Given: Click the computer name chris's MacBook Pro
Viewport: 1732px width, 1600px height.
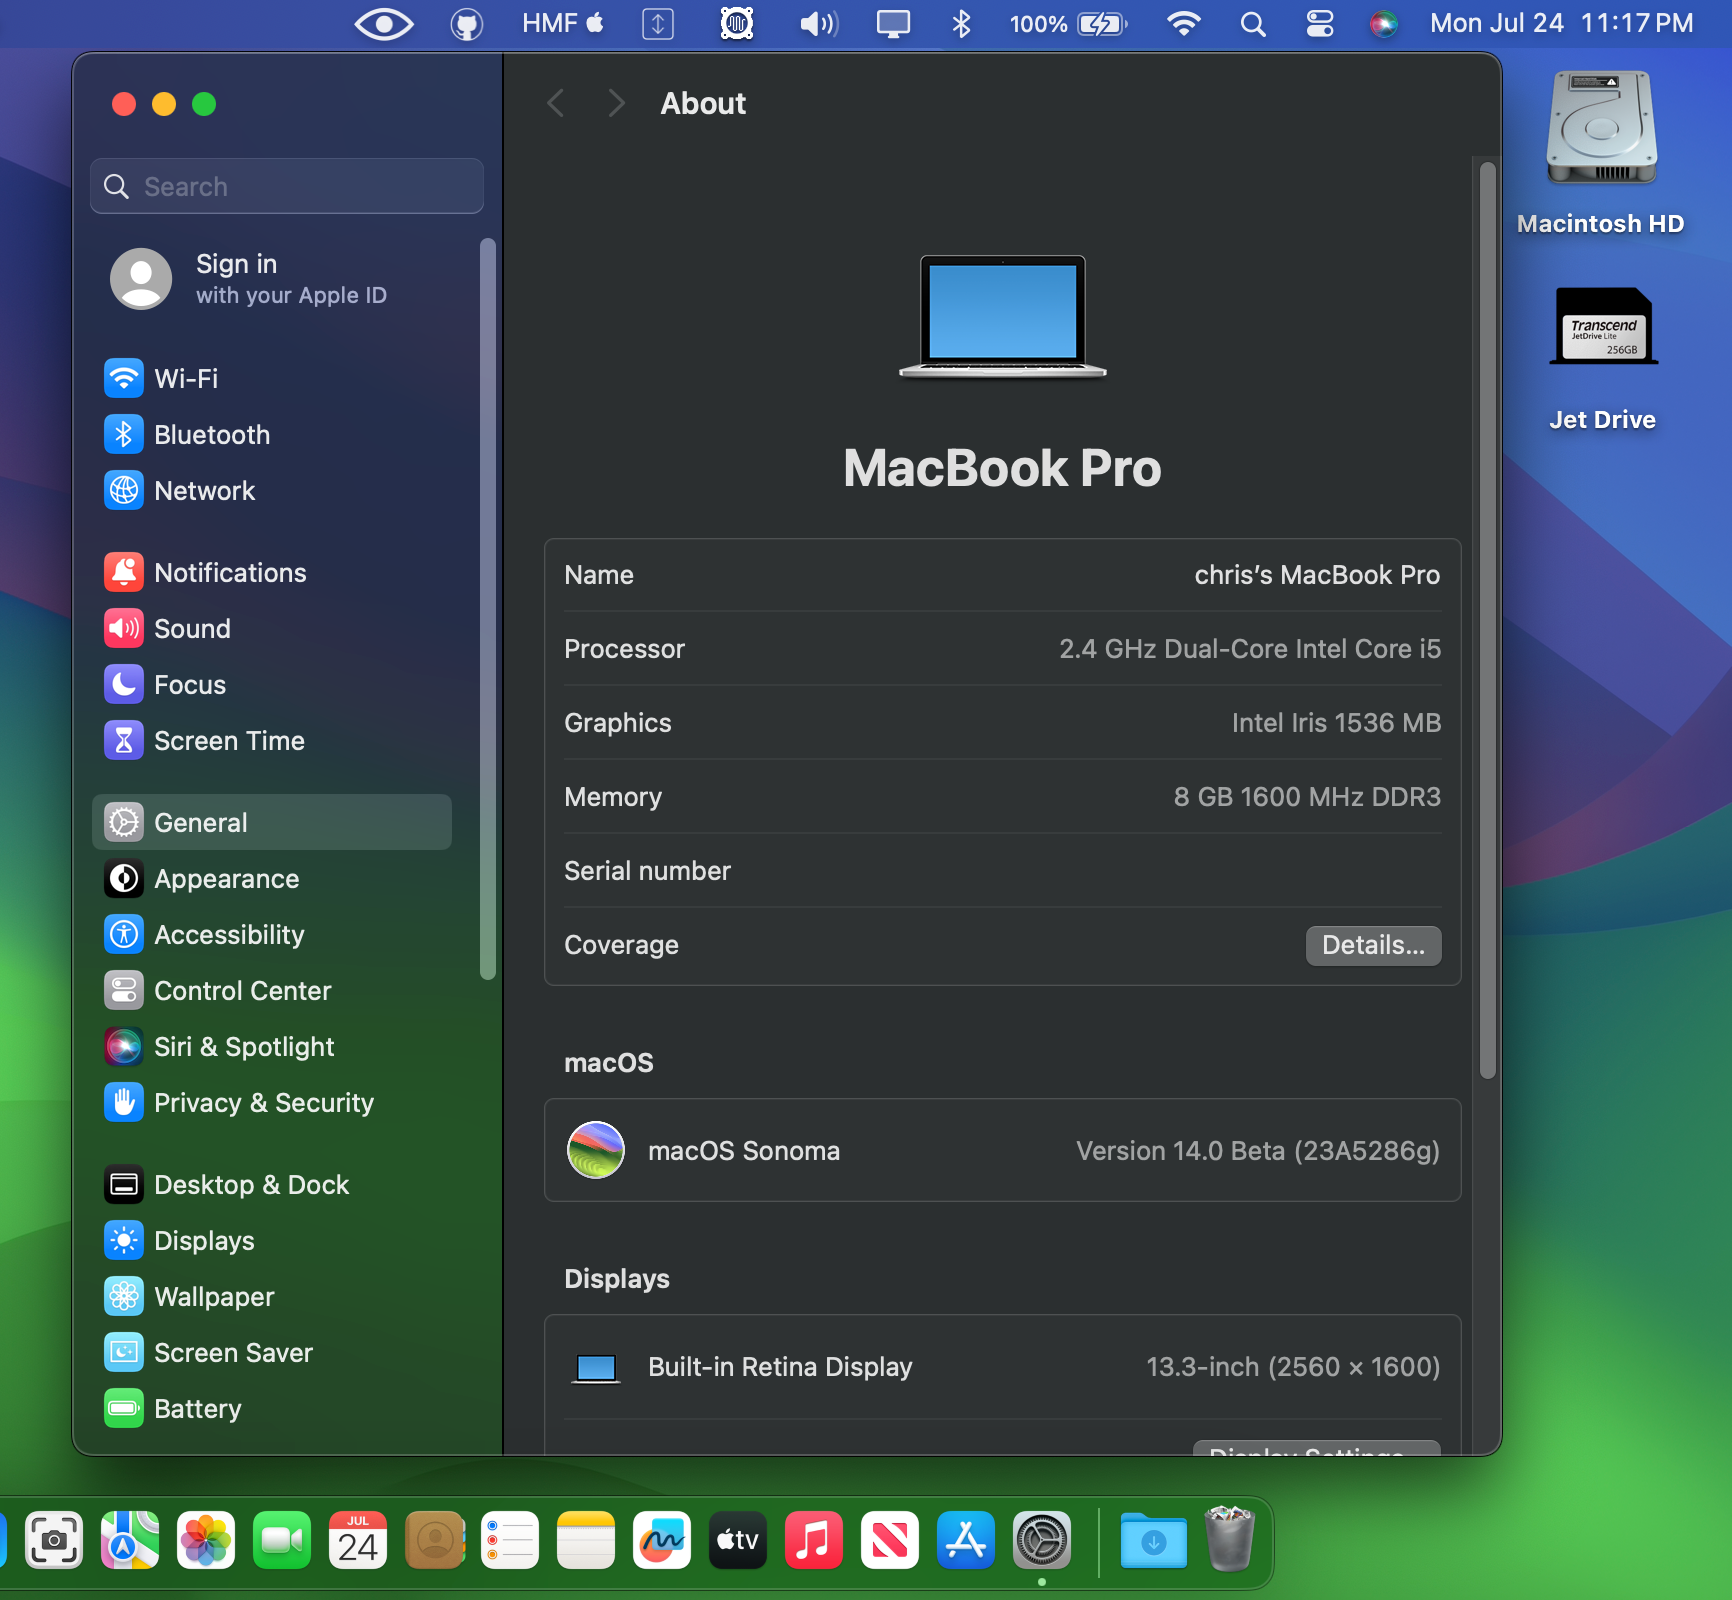Looking at the screenshot, I should point(1317,575).
